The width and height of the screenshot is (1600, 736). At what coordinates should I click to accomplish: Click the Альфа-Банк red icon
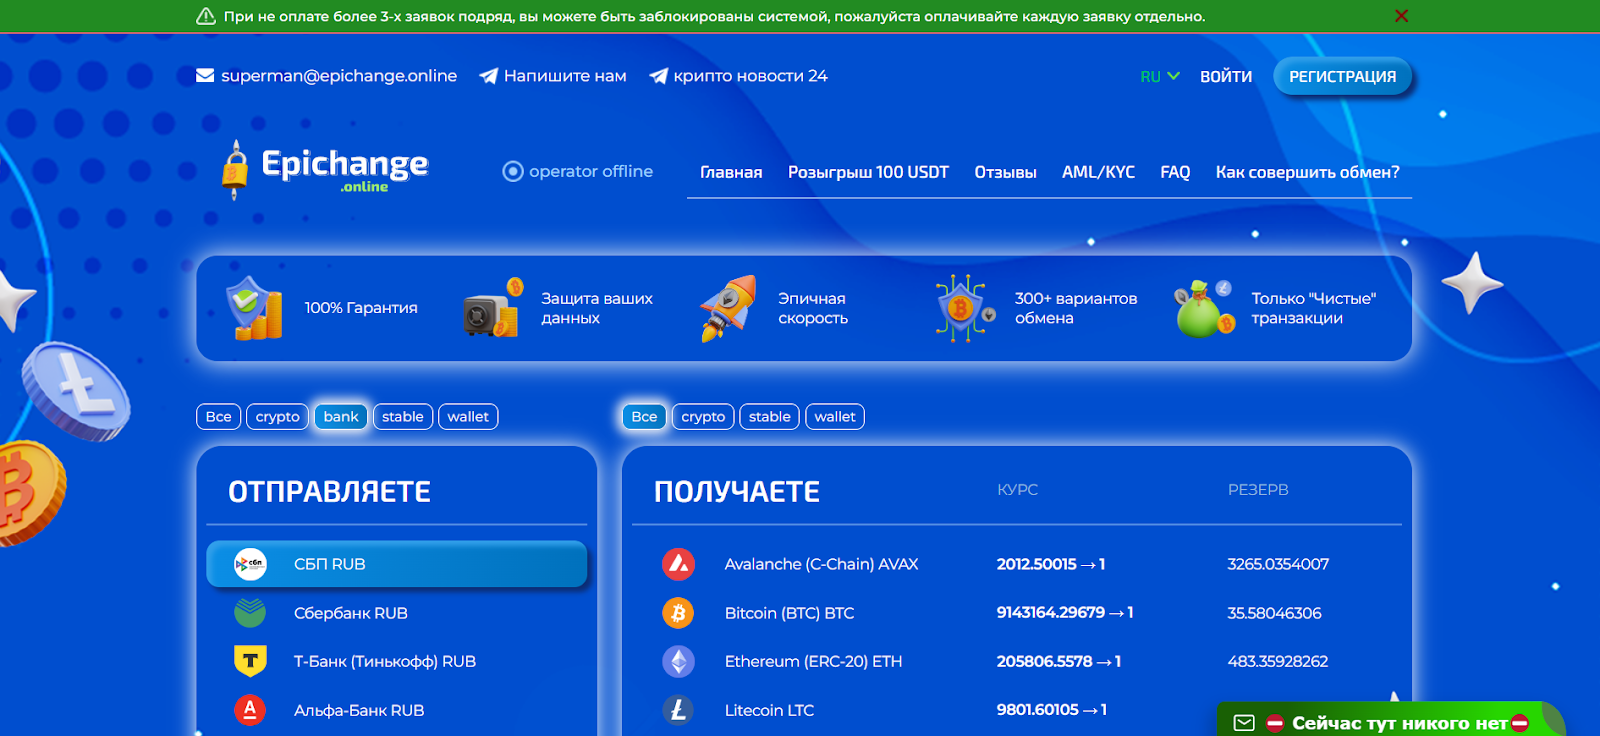click(250, 710)
